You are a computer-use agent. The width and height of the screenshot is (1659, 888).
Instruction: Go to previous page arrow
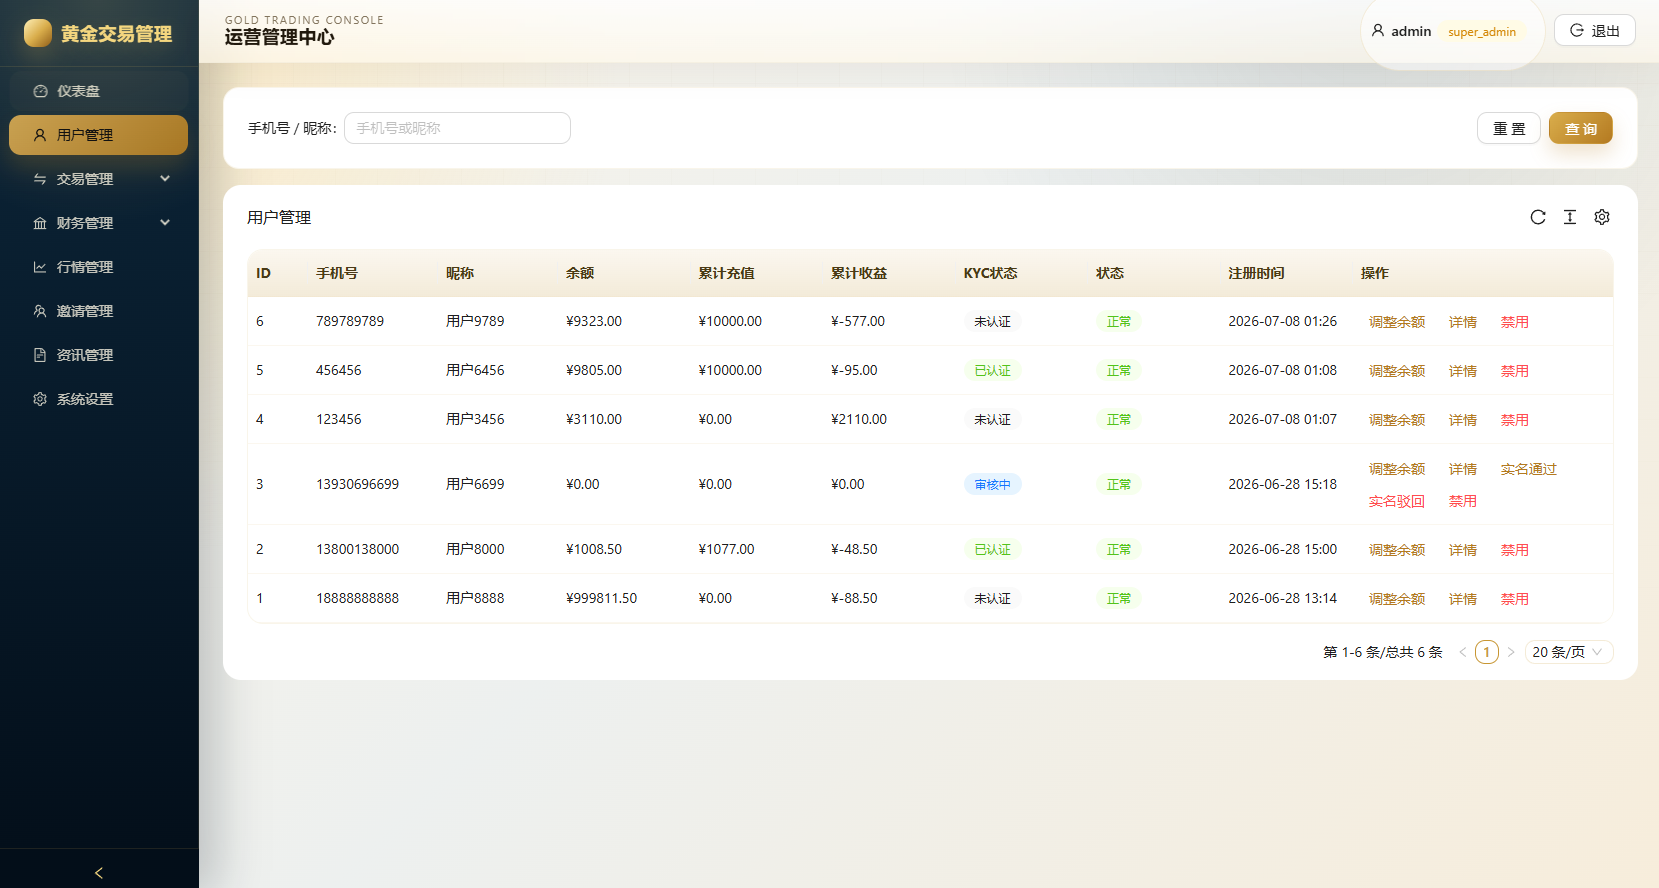point(1463,652)
